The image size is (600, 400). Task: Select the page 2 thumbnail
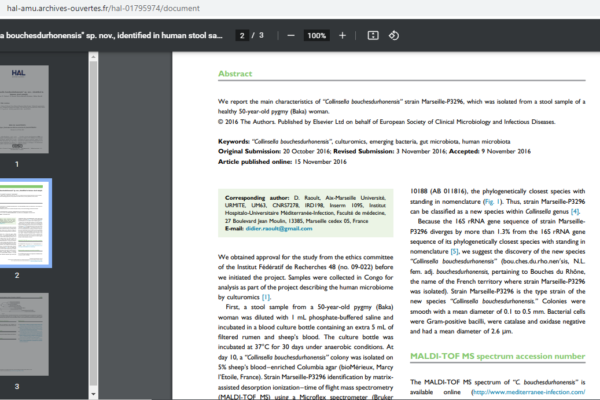(x=25, y=223)
